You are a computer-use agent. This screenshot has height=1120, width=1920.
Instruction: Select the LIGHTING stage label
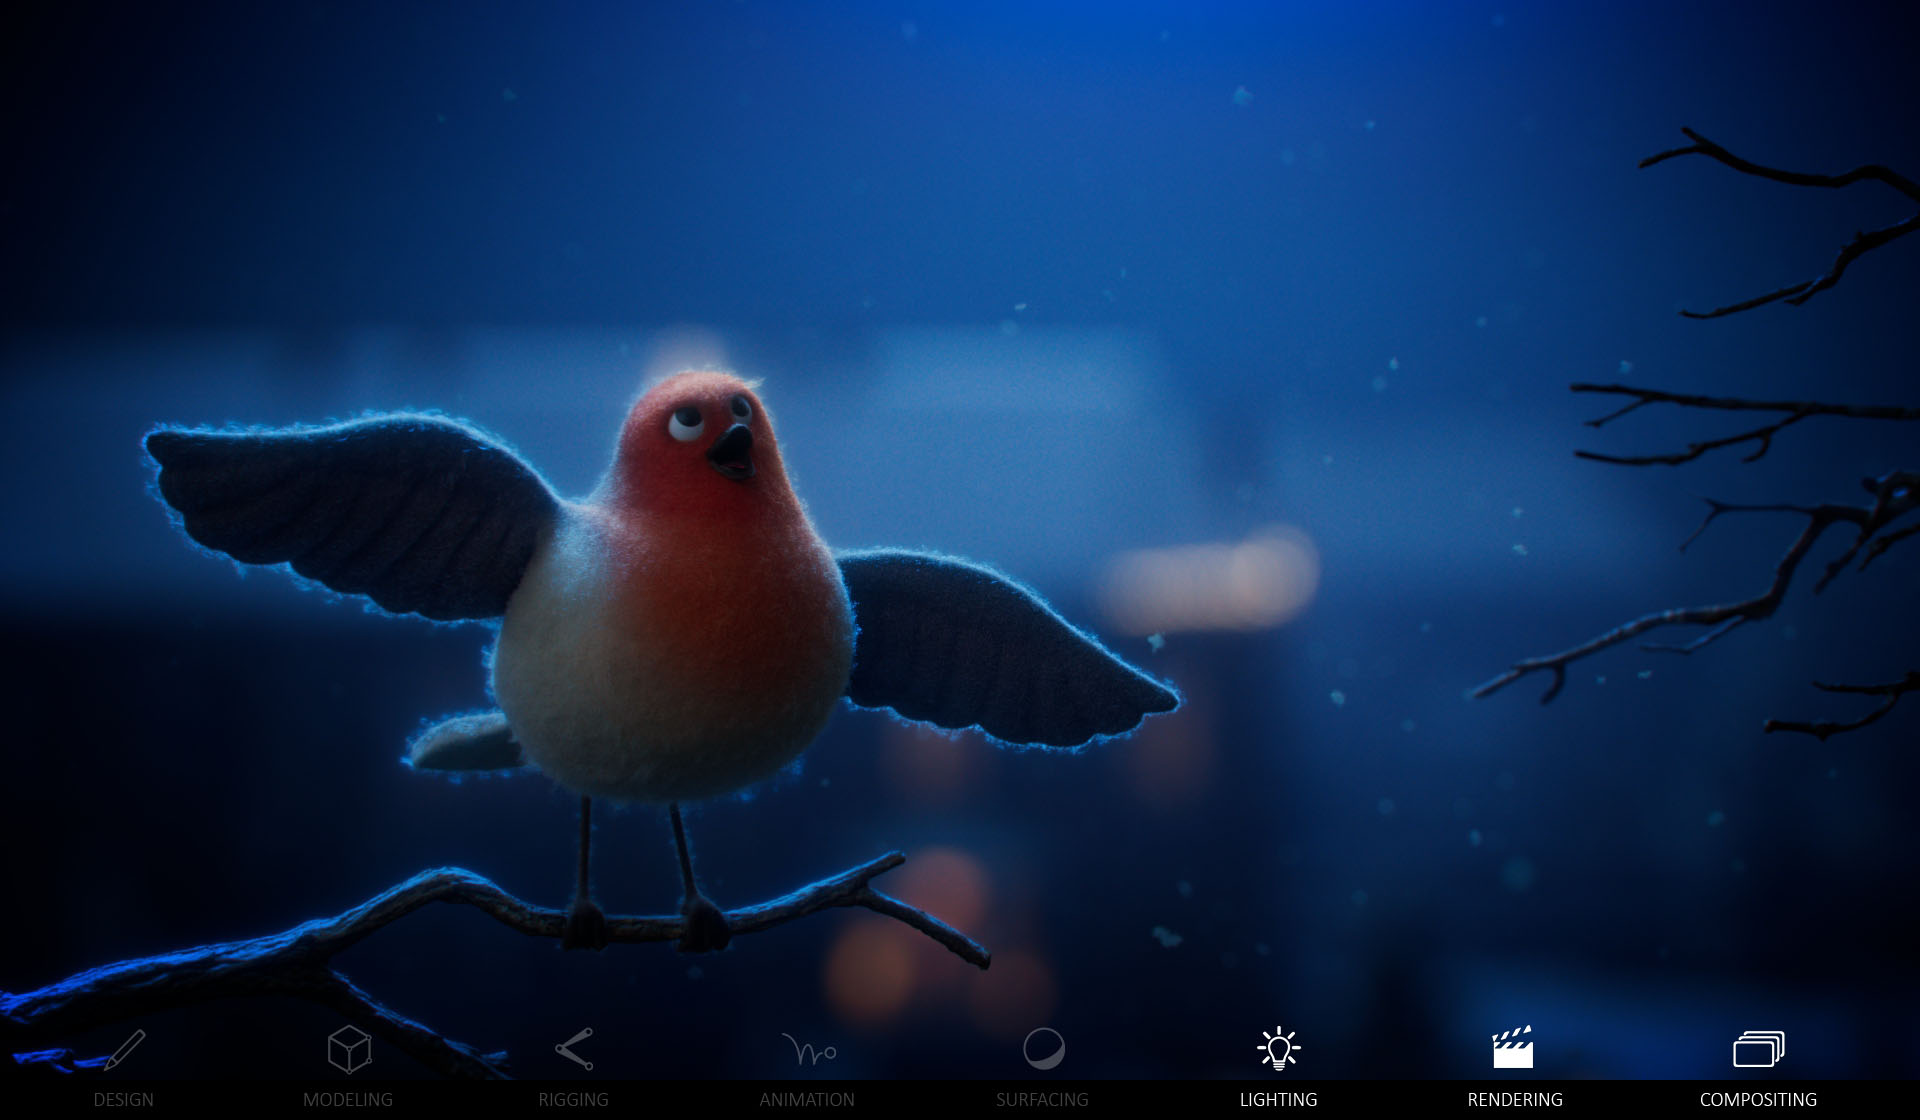tap(1278, 1100)
